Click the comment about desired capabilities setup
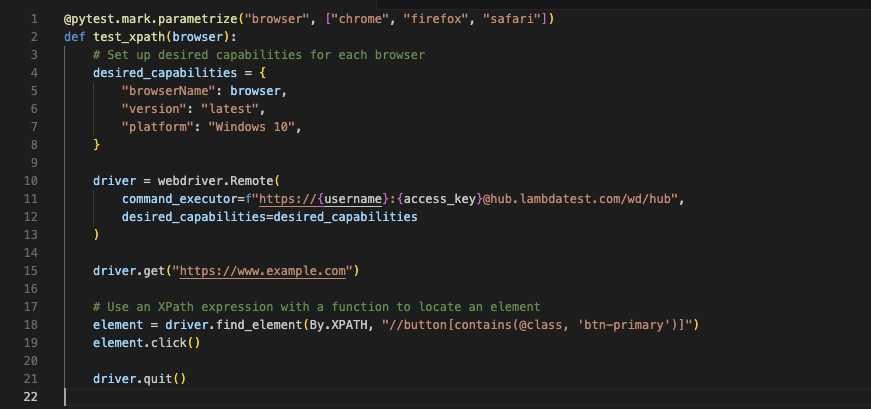The width and height of the screenshot is (871, 409). point(259,55)
